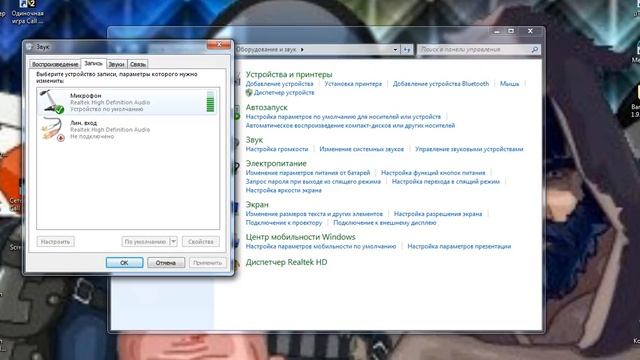Expand the По умолчанию dropdown arrow
This screenshot has height=360, width=640.
(x=173, y=242)
